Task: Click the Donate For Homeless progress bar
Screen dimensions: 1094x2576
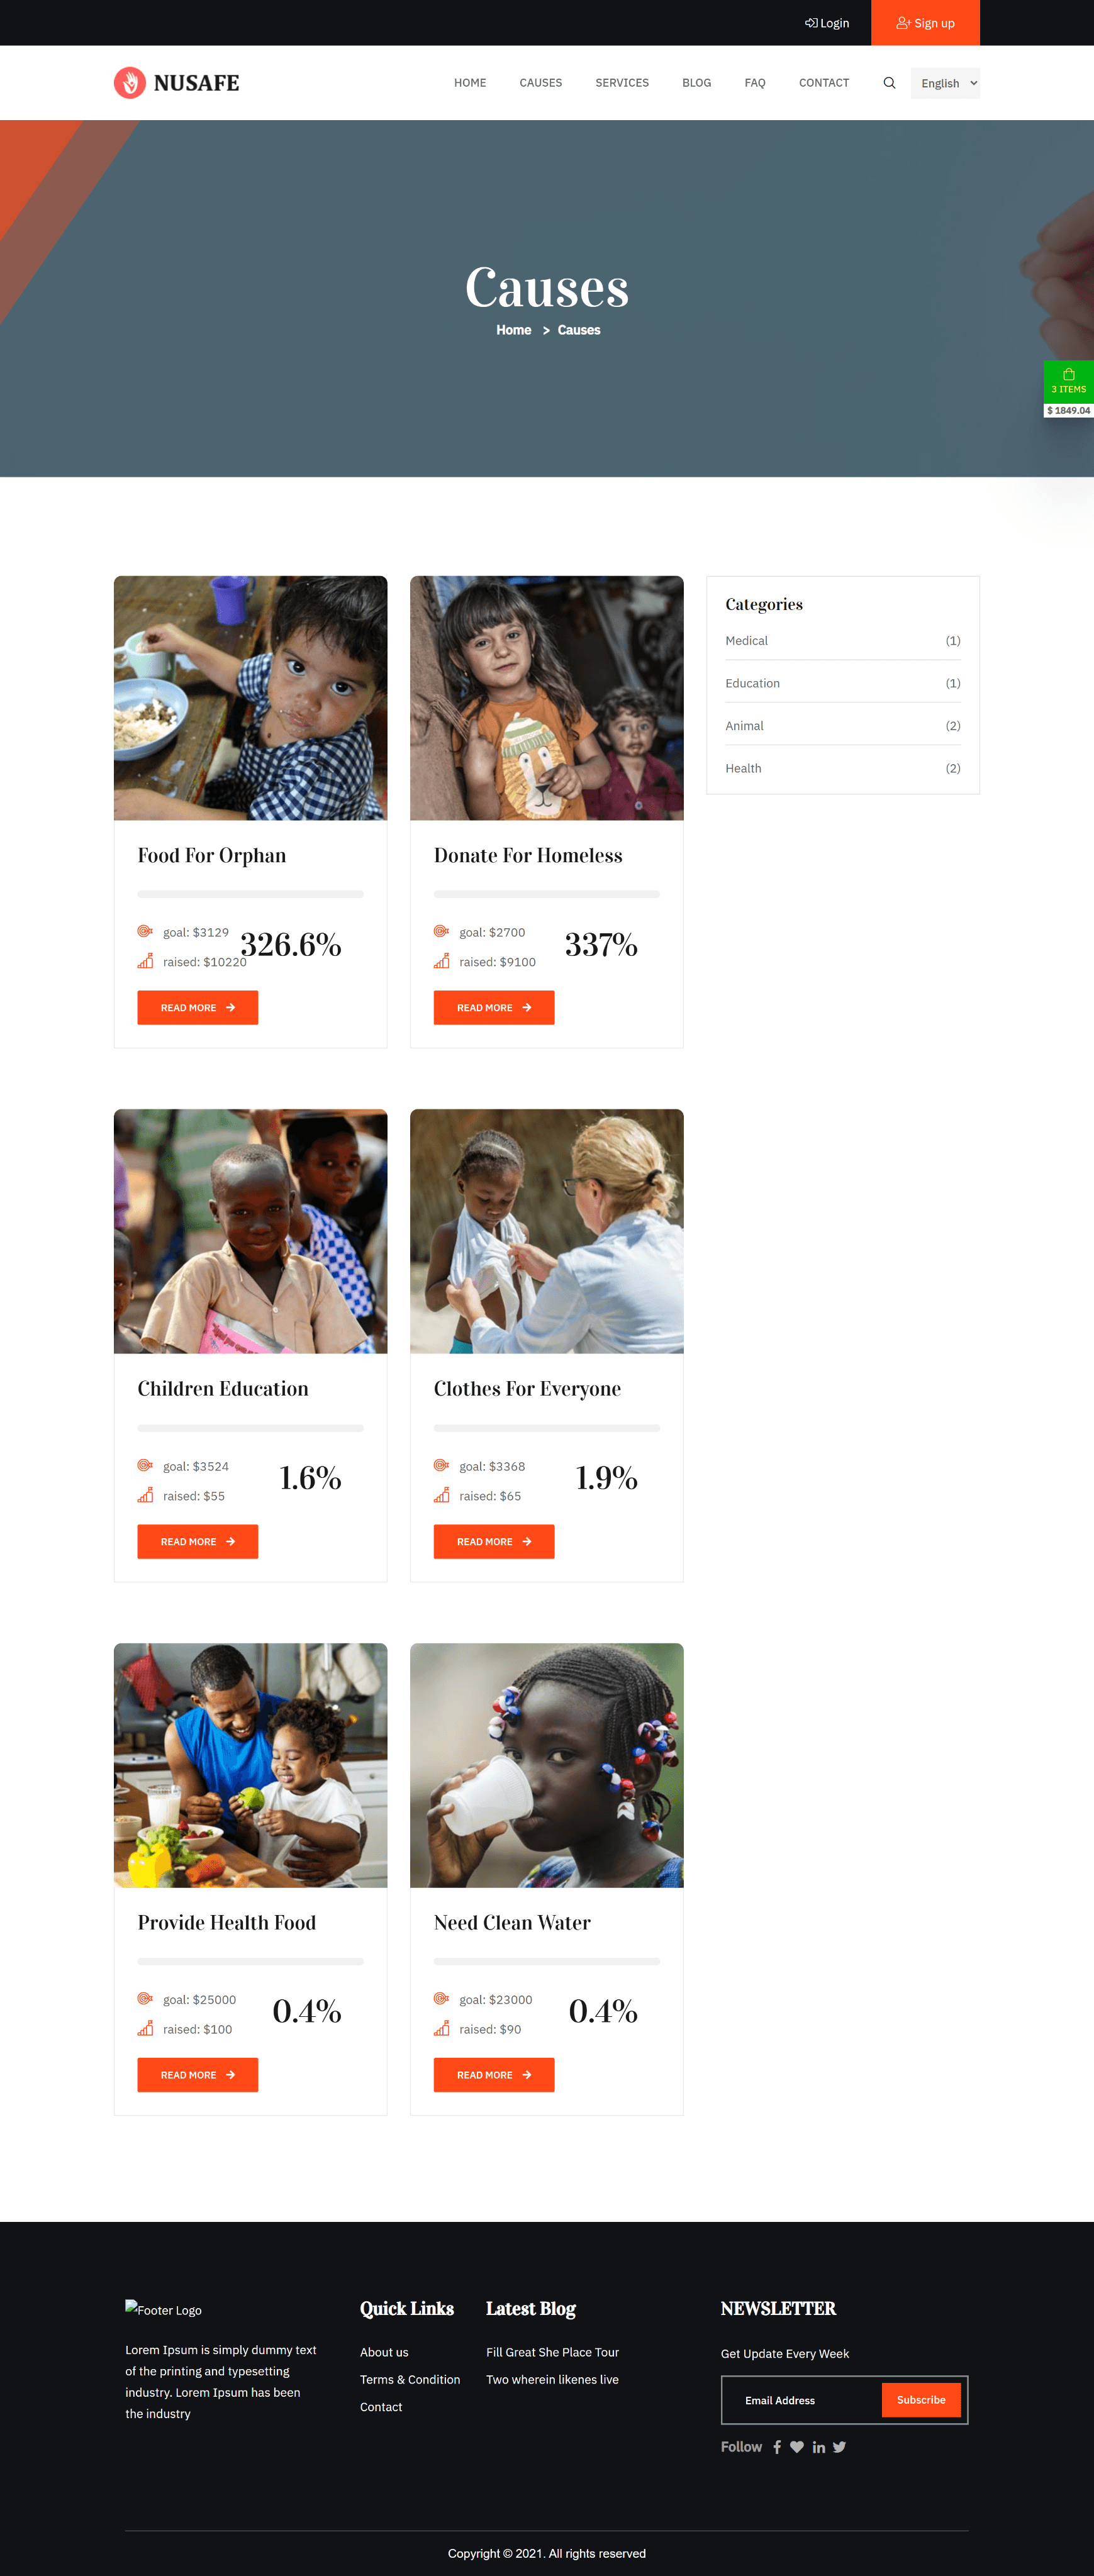Action: point(547,894)
